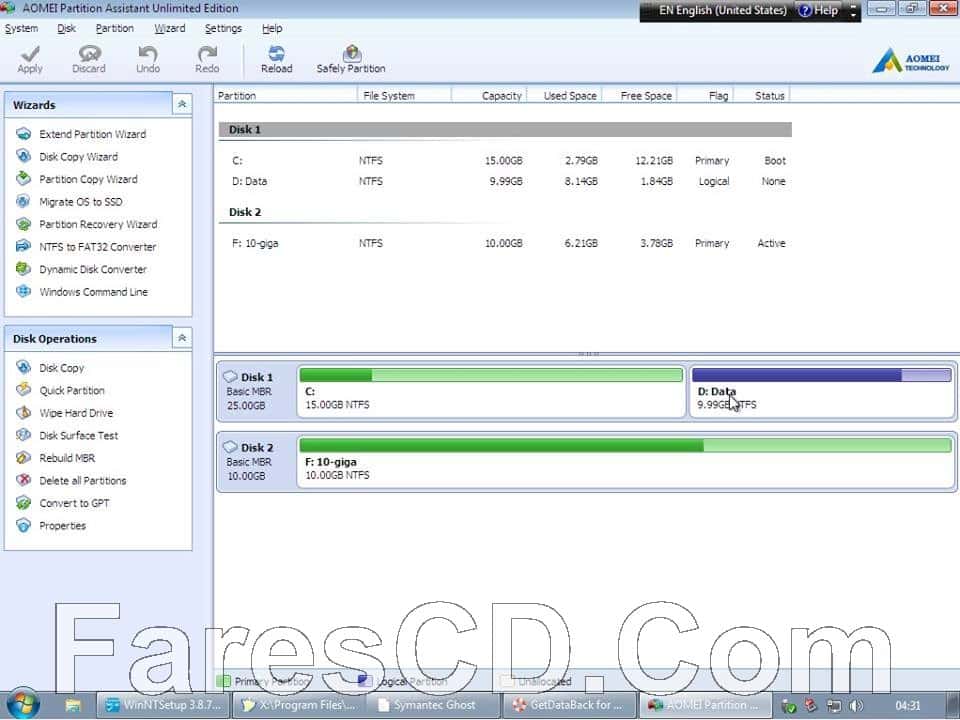Viewport: 960px width, 720px height.
Task: Click the volume speaker tray icon
Action: tap(857, 706)
